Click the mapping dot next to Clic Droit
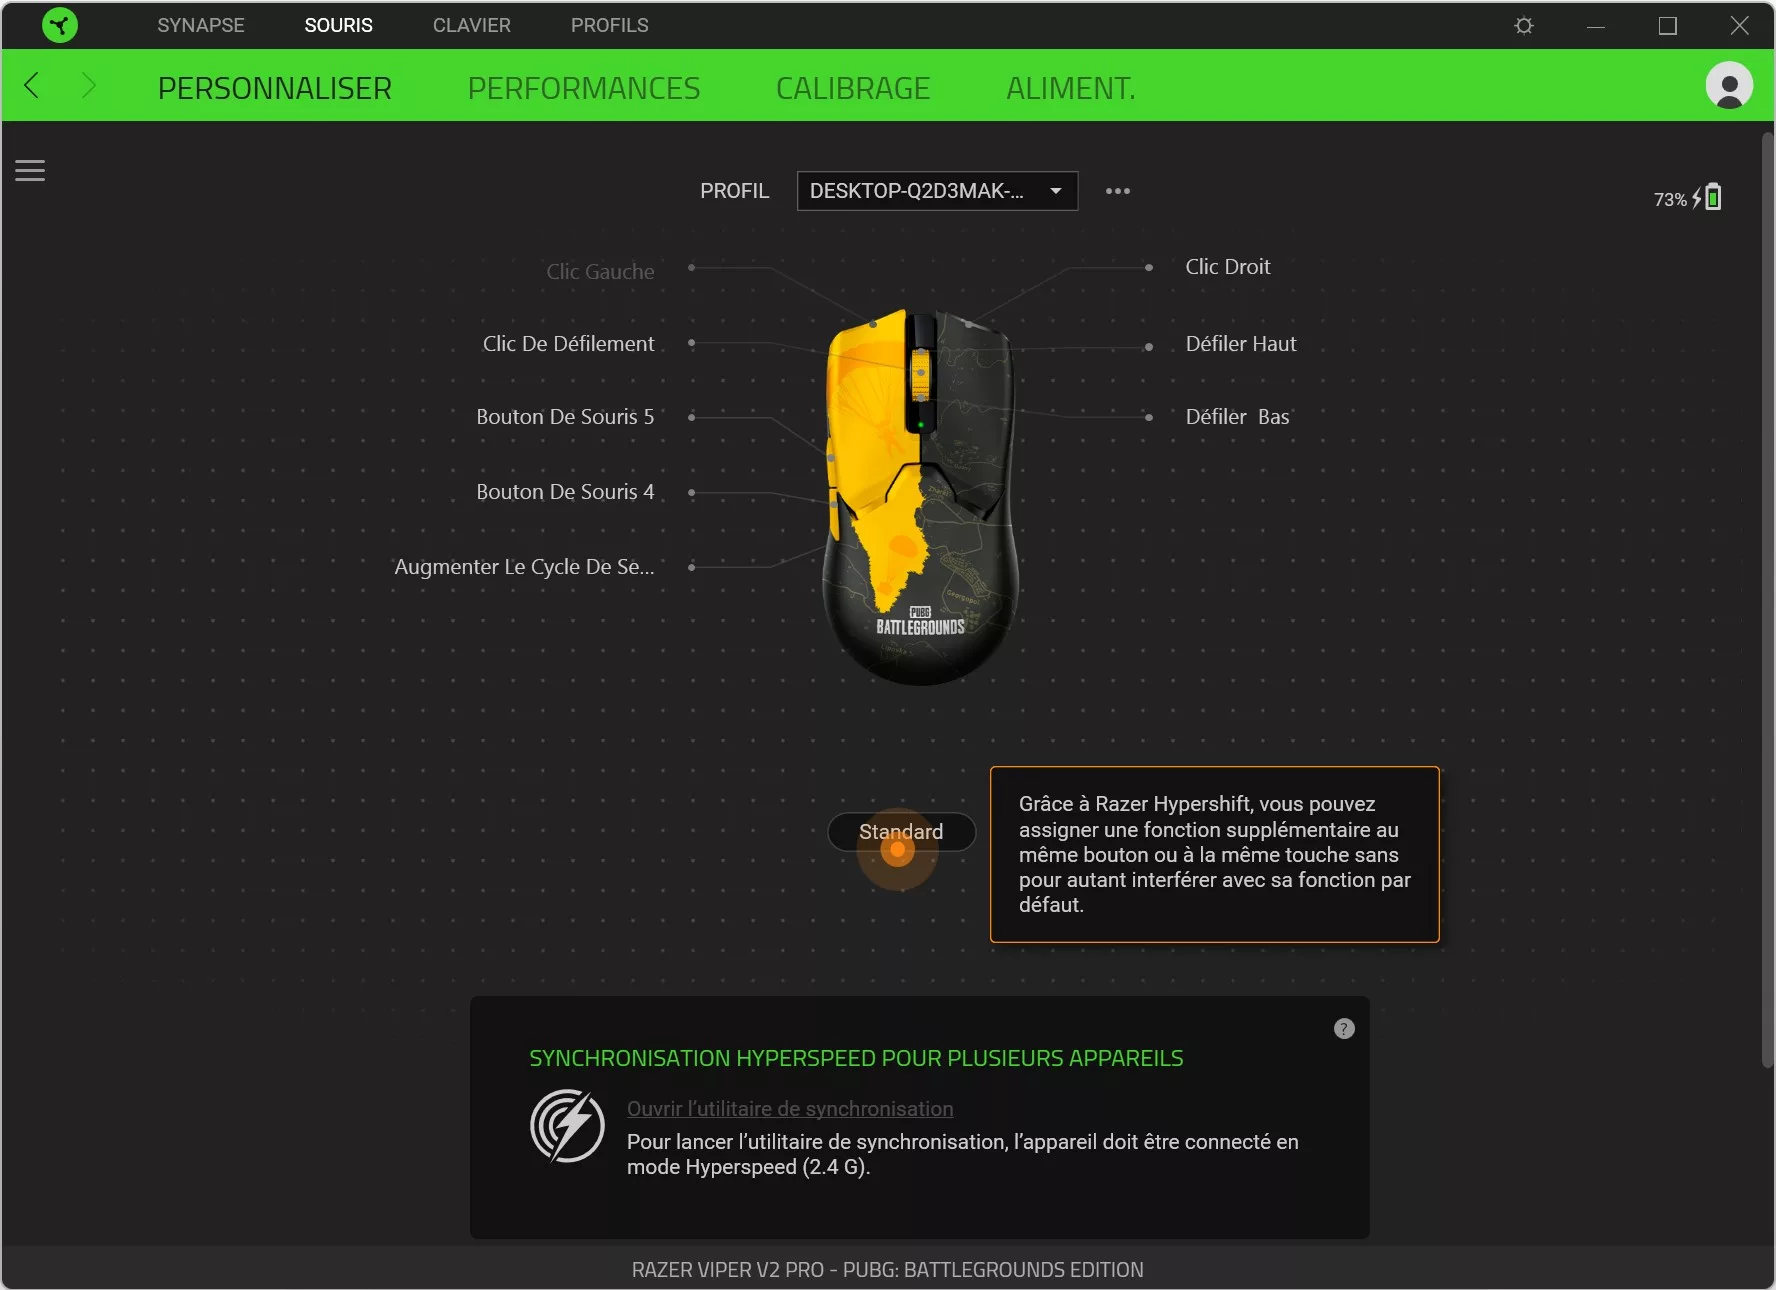The image size is (1776, 1290). coord(1146,267)
